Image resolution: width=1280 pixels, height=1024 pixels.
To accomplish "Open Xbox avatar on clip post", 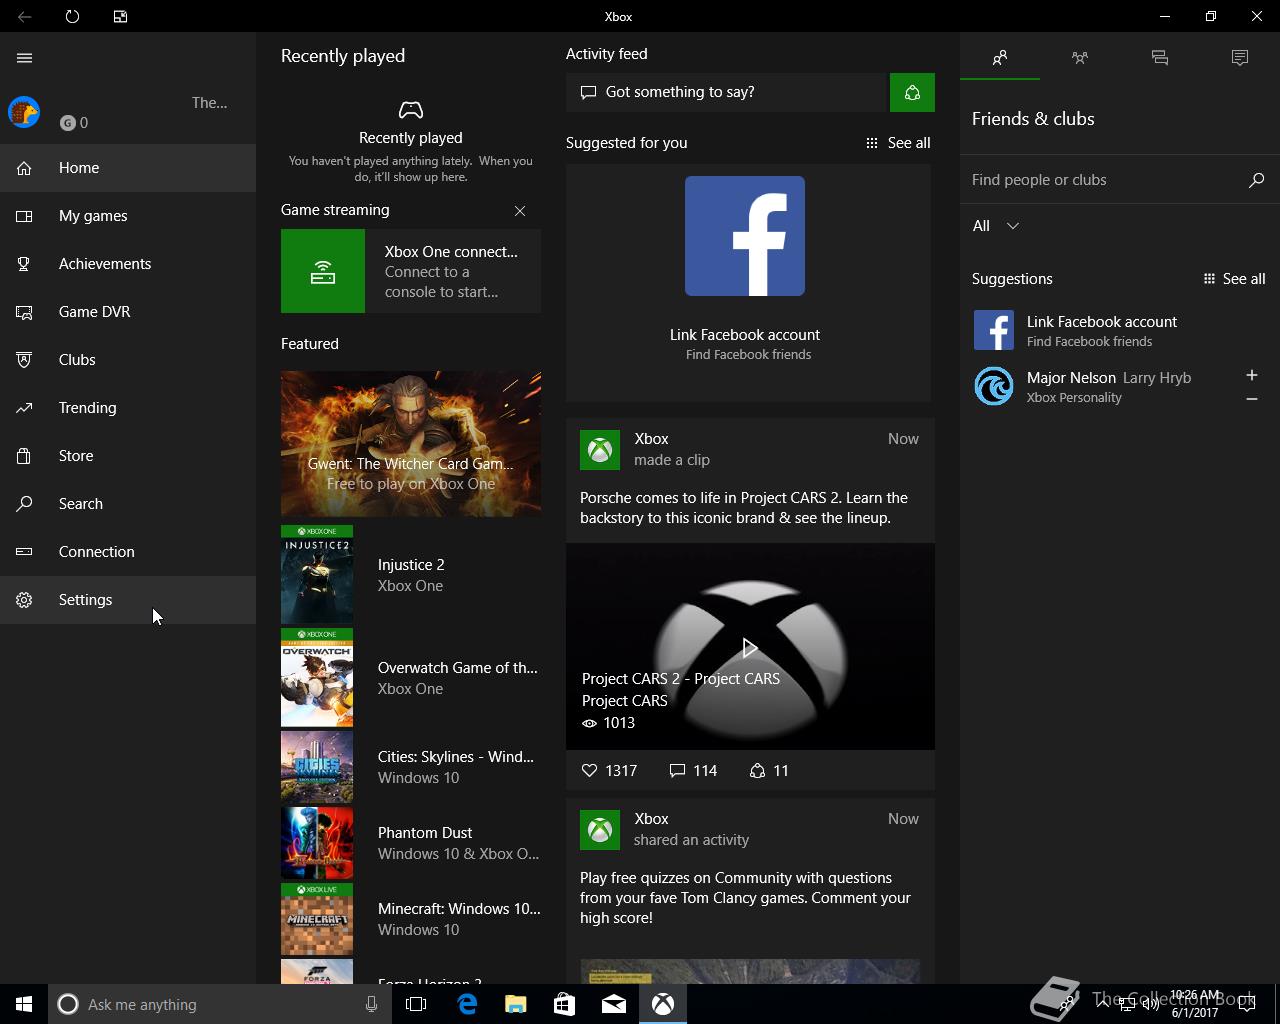I will tap(600, 450).
